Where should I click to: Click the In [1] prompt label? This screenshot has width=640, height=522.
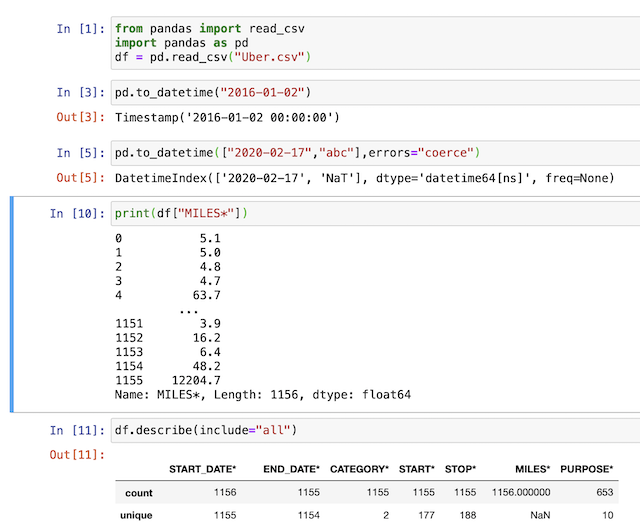pos(80,29)
